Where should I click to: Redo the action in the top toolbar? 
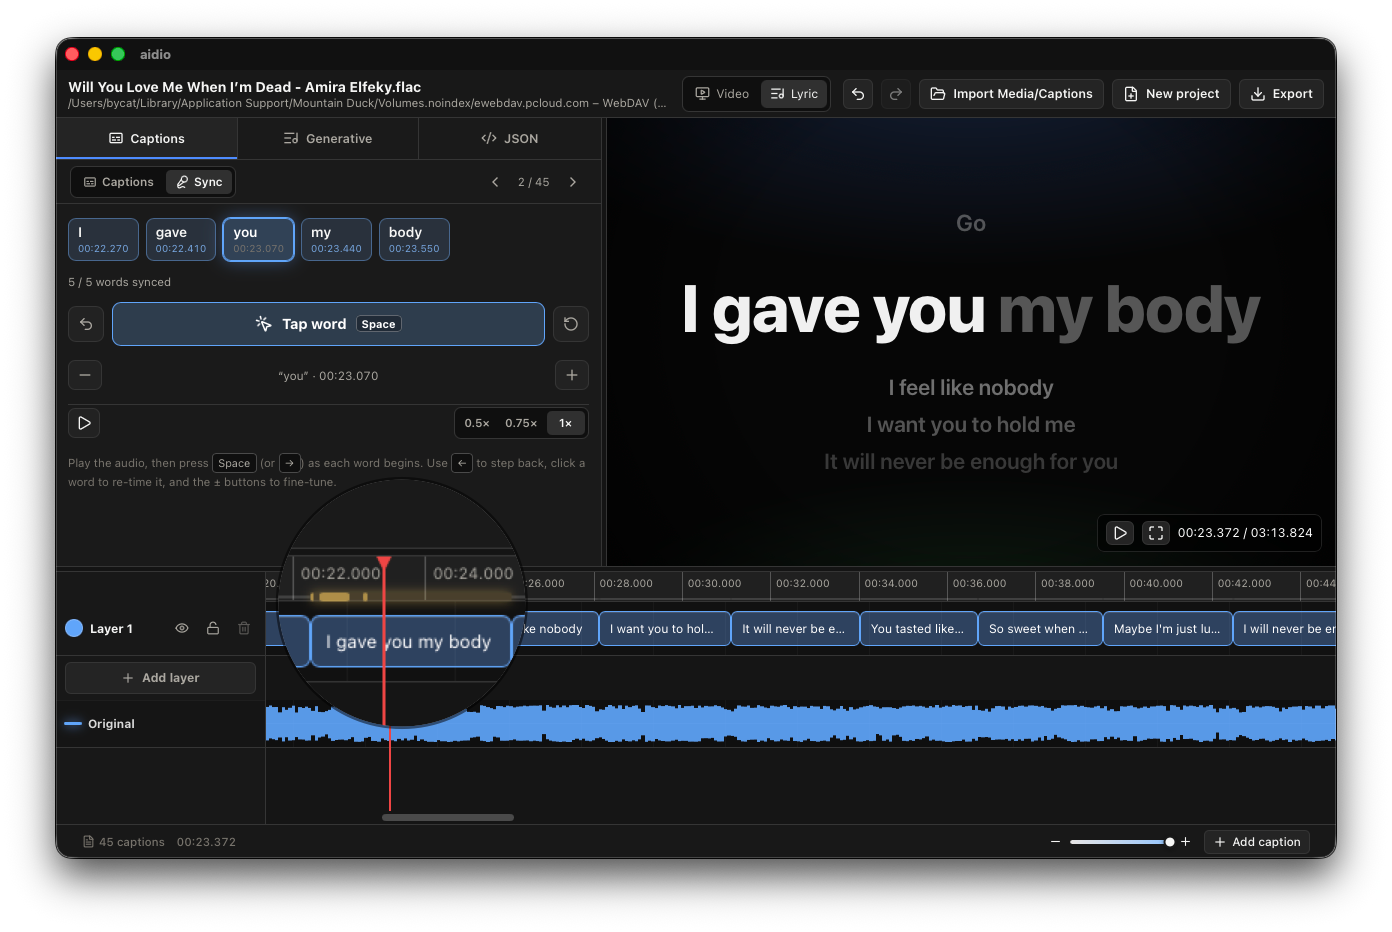(x=896, y=94)
